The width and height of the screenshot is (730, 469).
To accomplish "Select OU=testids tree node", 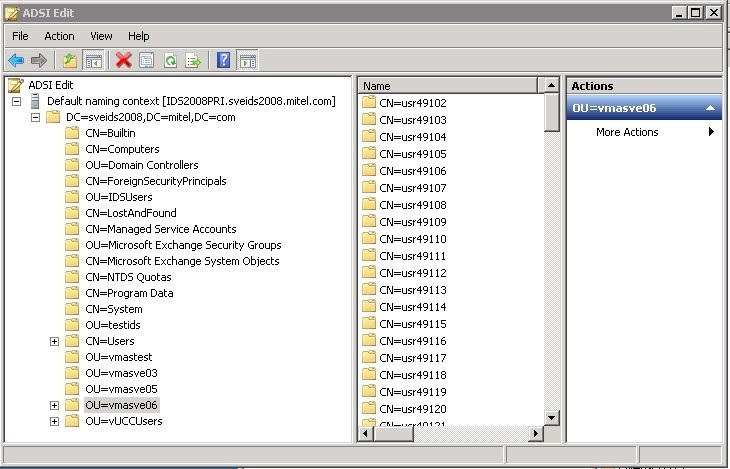I will (113, 325).
